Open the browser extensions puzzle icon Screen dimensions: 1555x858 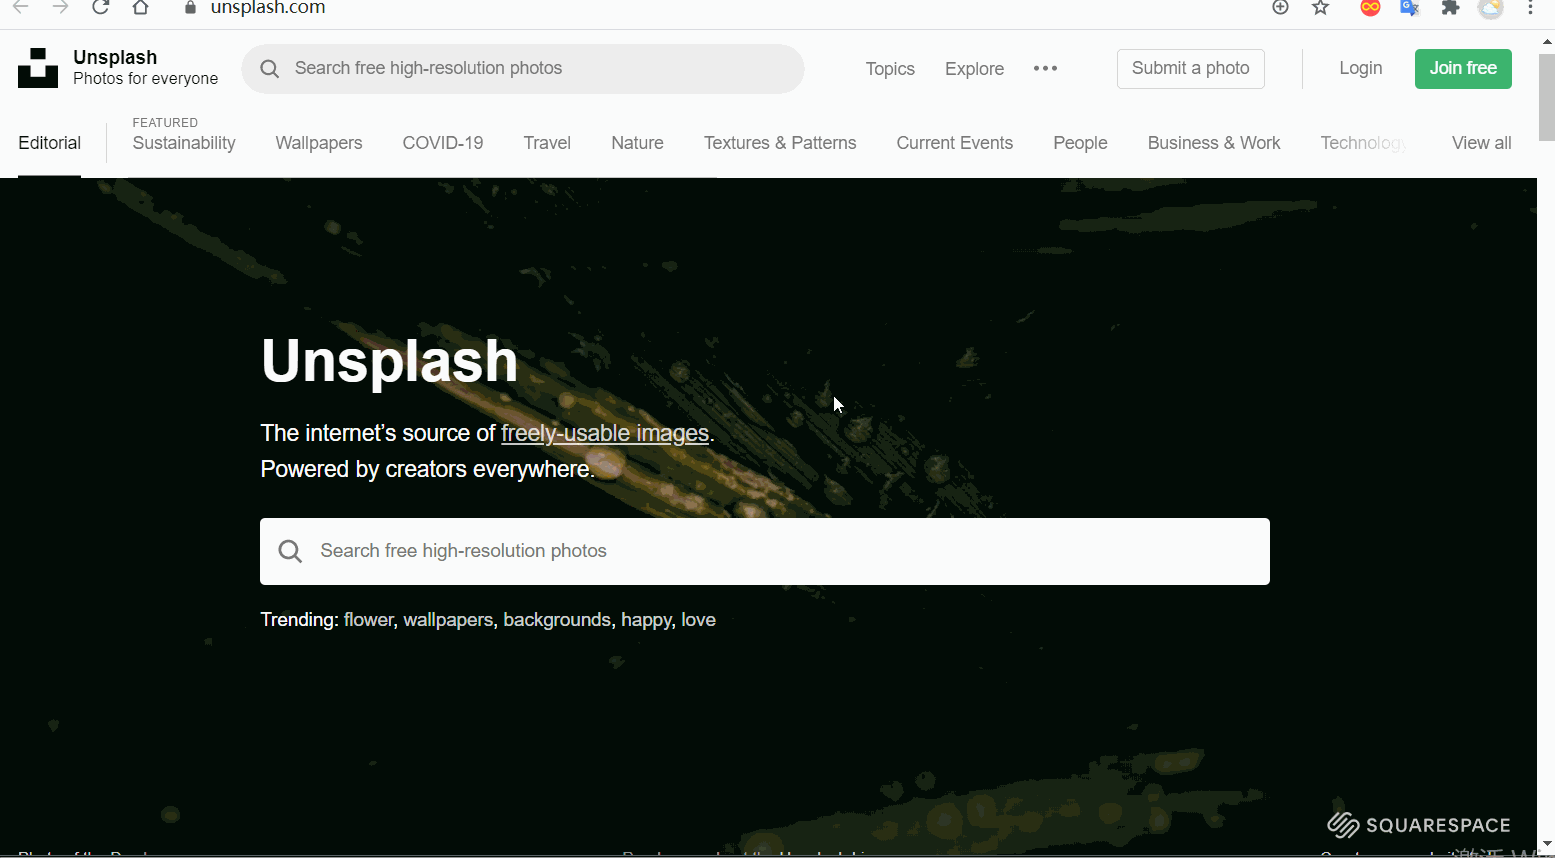(x=1450, y=8)
